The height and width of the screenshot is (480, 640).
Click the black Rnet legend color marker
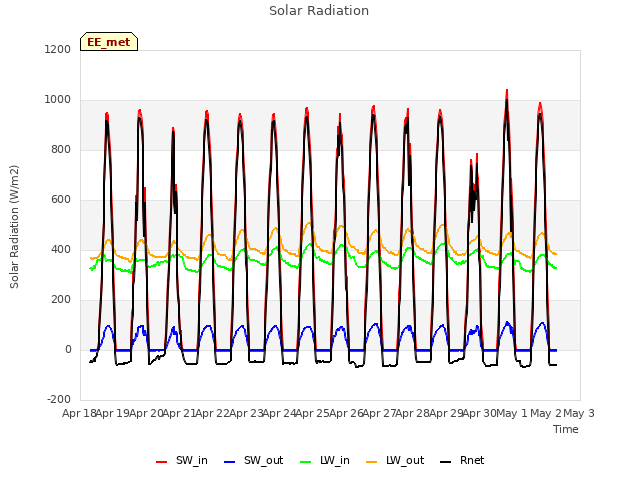click(x=446, y=462)
